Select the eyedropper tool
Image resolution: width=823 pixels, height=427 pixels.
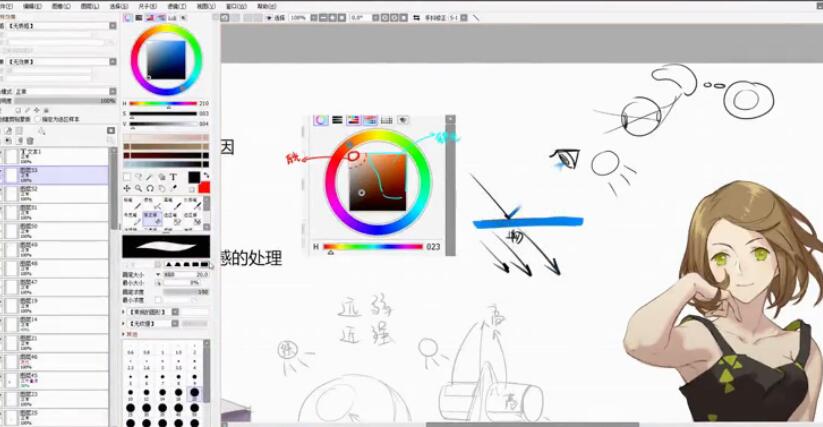tap(173, 188)
